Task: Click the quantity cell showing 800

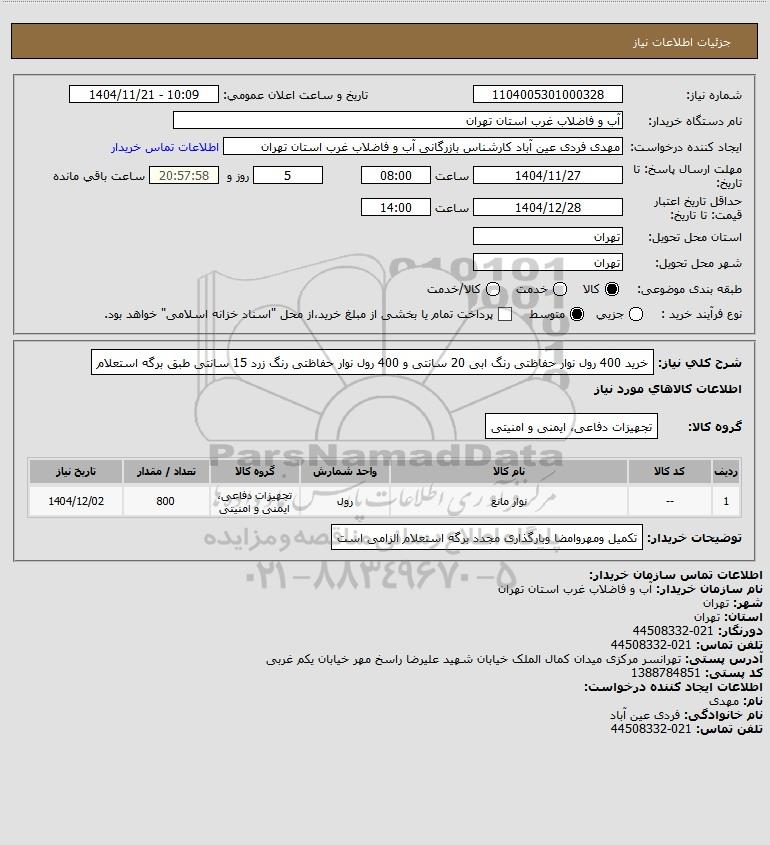Action: pyautogui.click(x=166, y=501)
